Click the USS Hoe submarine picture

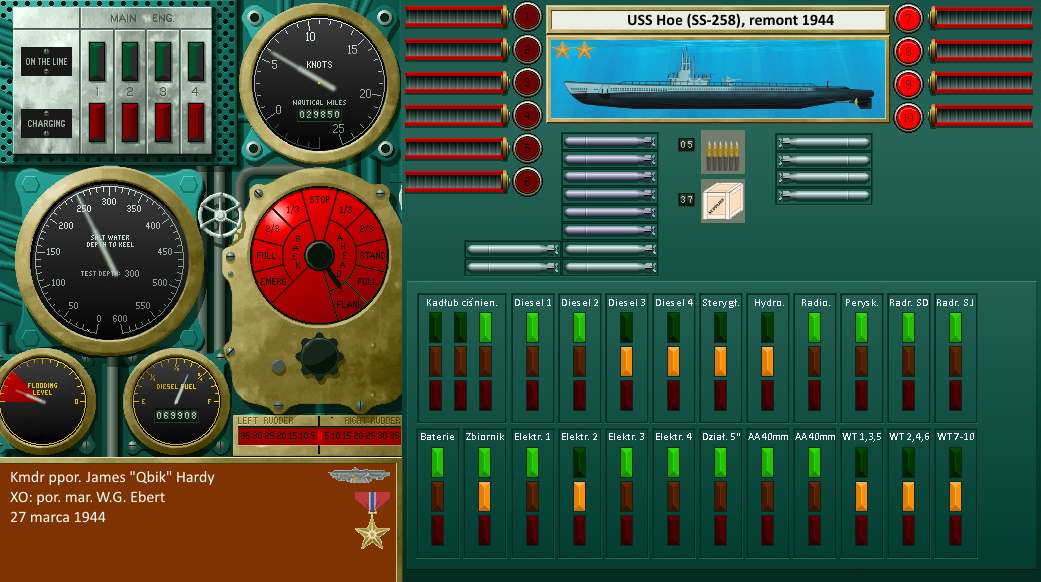[x=717, y=80]
